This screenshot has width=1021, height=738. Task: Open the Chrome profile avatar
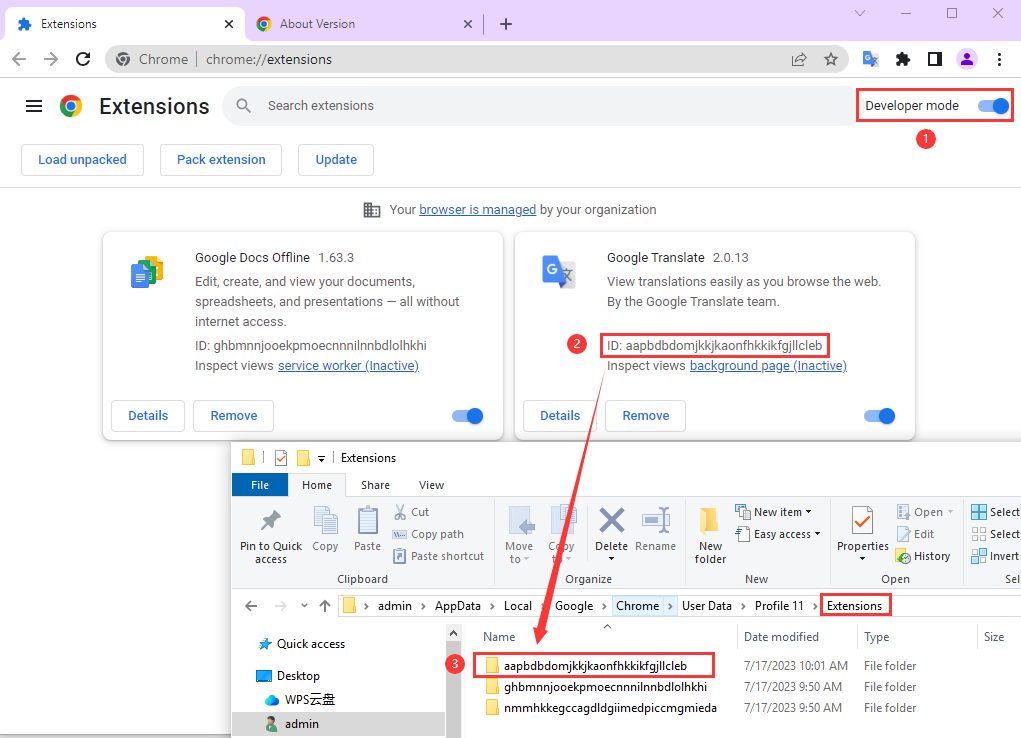967,59
